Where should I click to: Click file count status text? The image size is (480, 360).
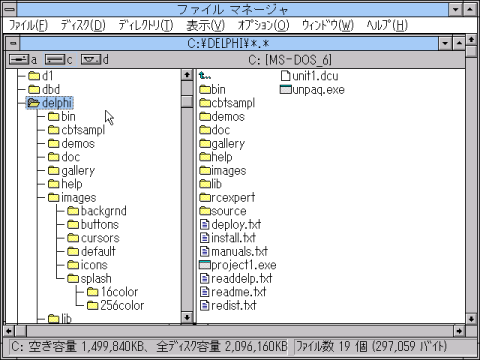[371, 347]
